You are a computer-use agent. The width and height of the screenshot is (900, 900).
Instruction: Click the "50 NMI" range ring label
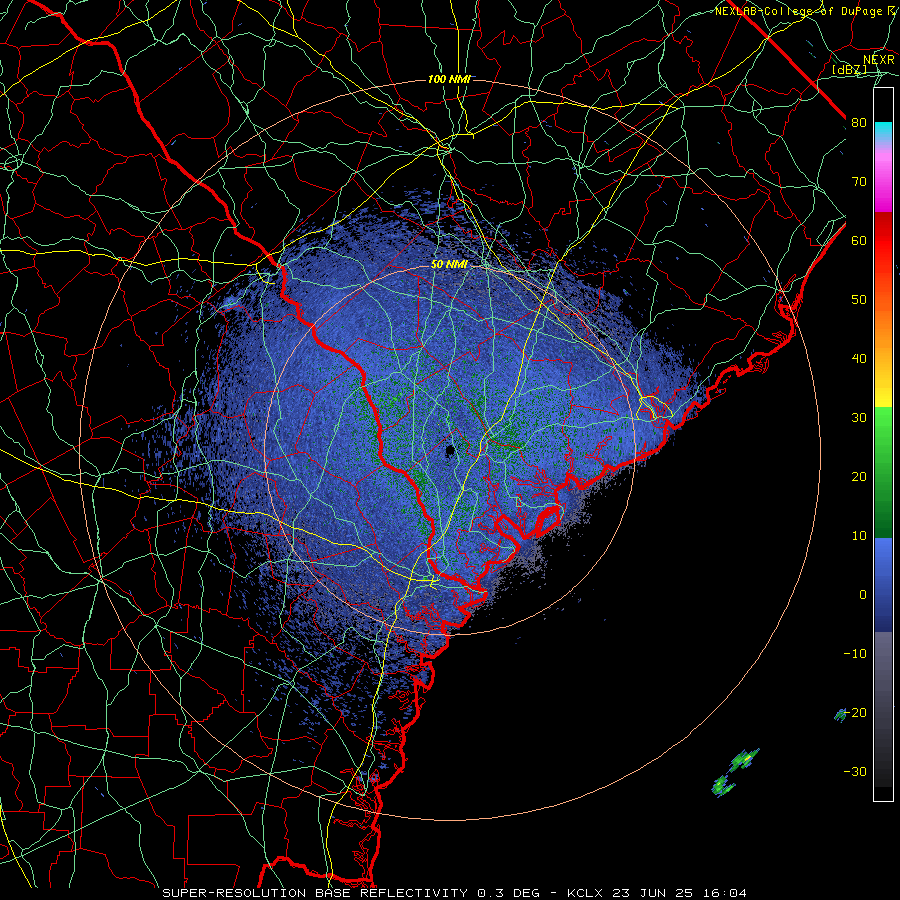pos(449,265)
